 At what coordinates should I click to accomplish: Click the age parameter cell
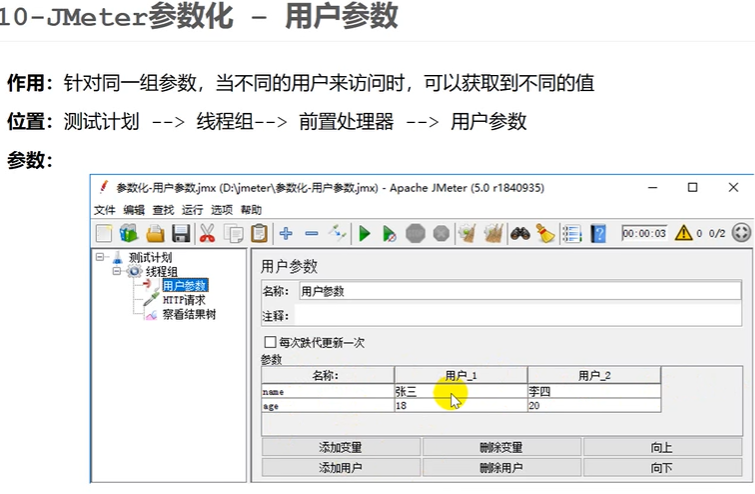[x=328, y=405]
